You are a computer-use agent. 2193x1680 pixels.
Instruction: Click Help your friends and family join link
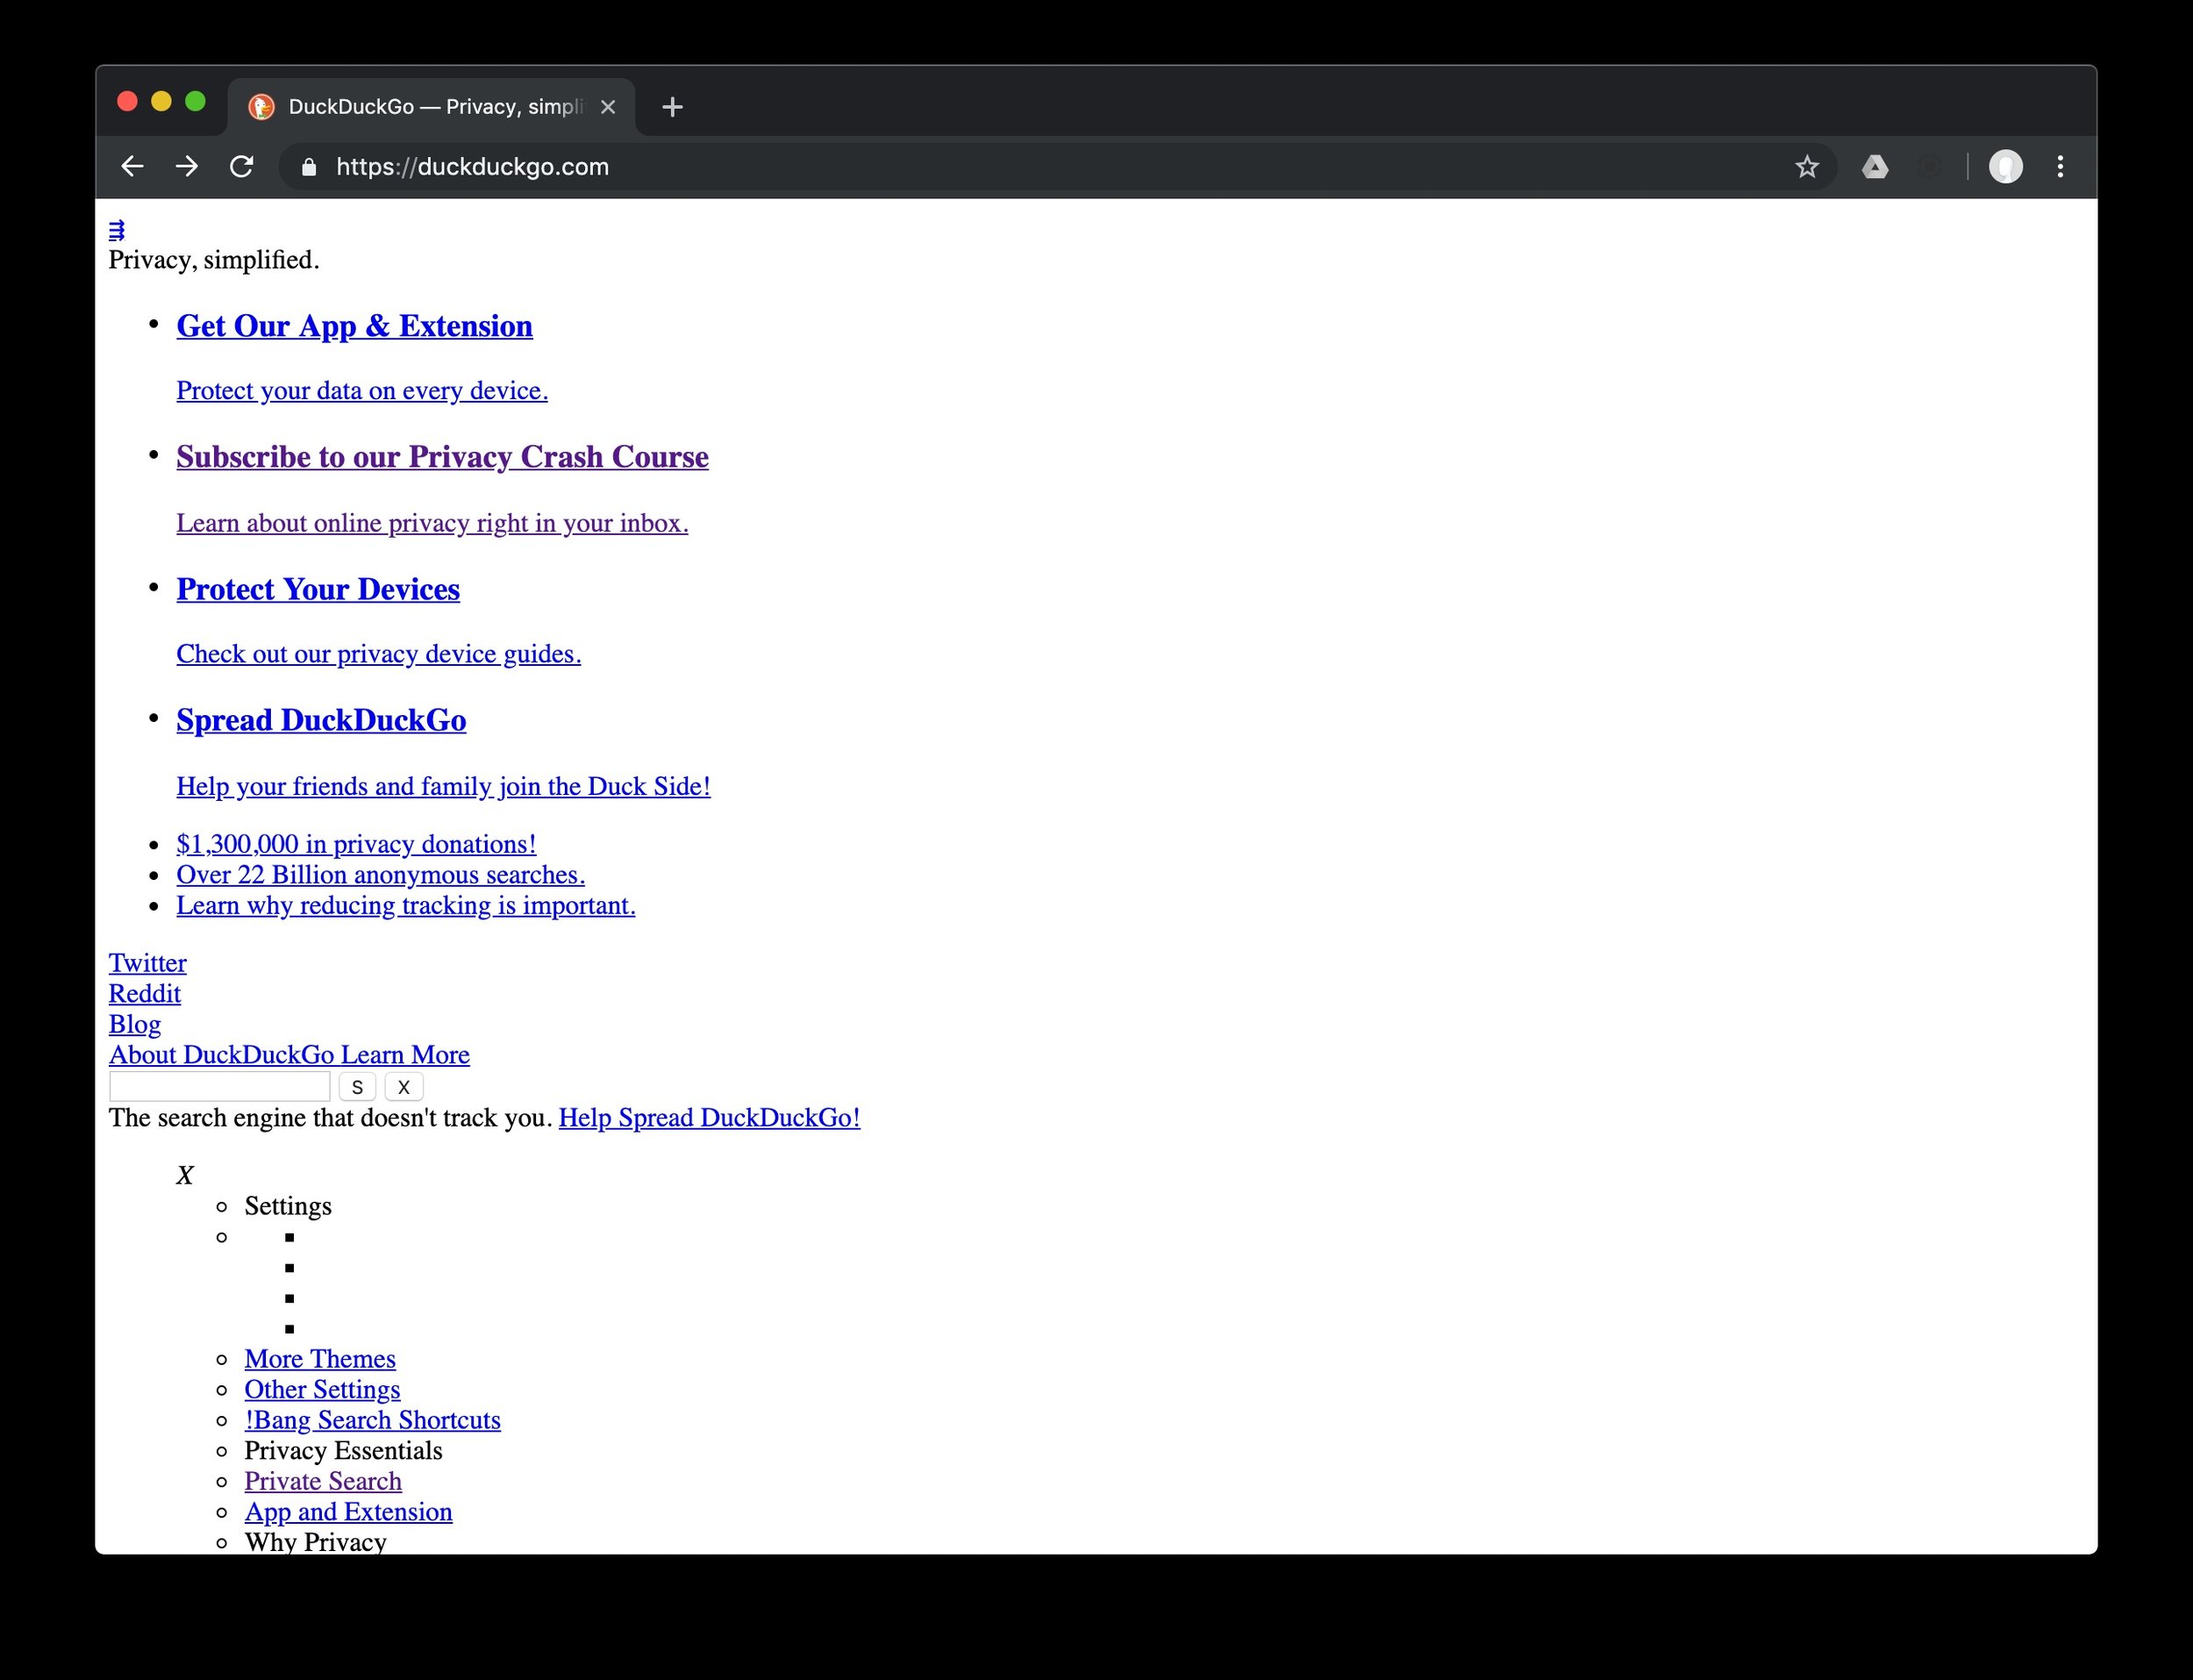tap(443, 786)
